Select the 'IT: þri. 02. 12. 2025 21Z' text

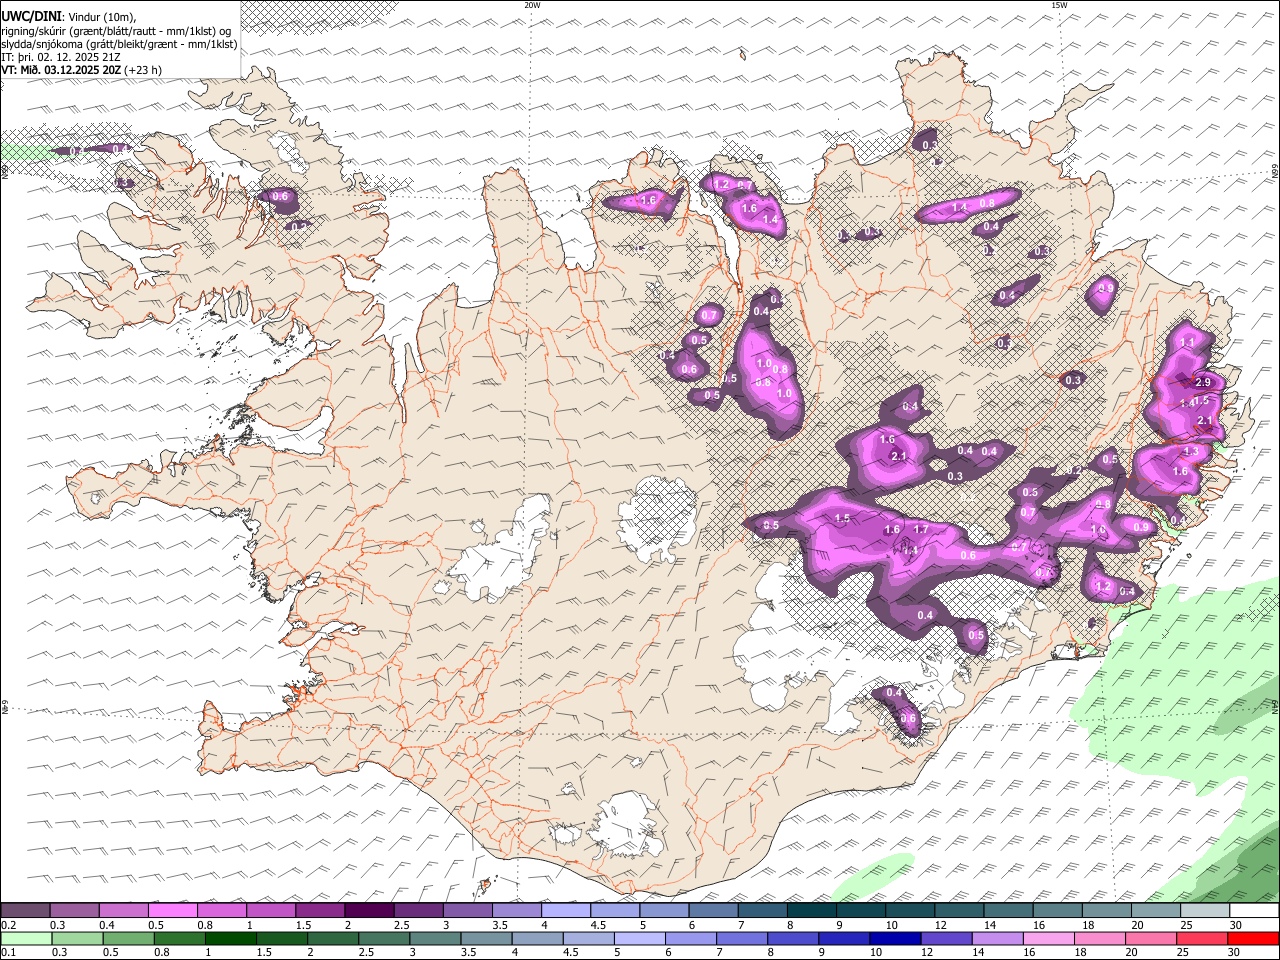(x=61, y=57)
